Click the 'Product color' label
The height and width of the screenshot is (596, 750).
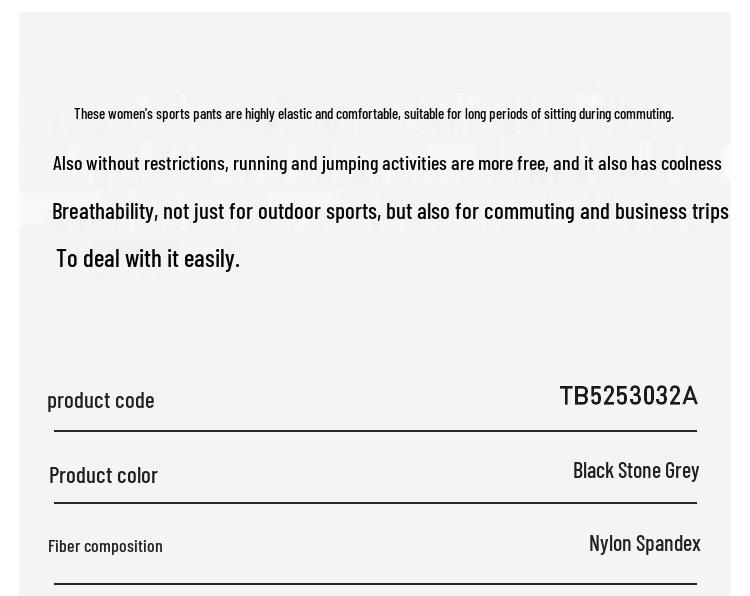tap(103, 475)
